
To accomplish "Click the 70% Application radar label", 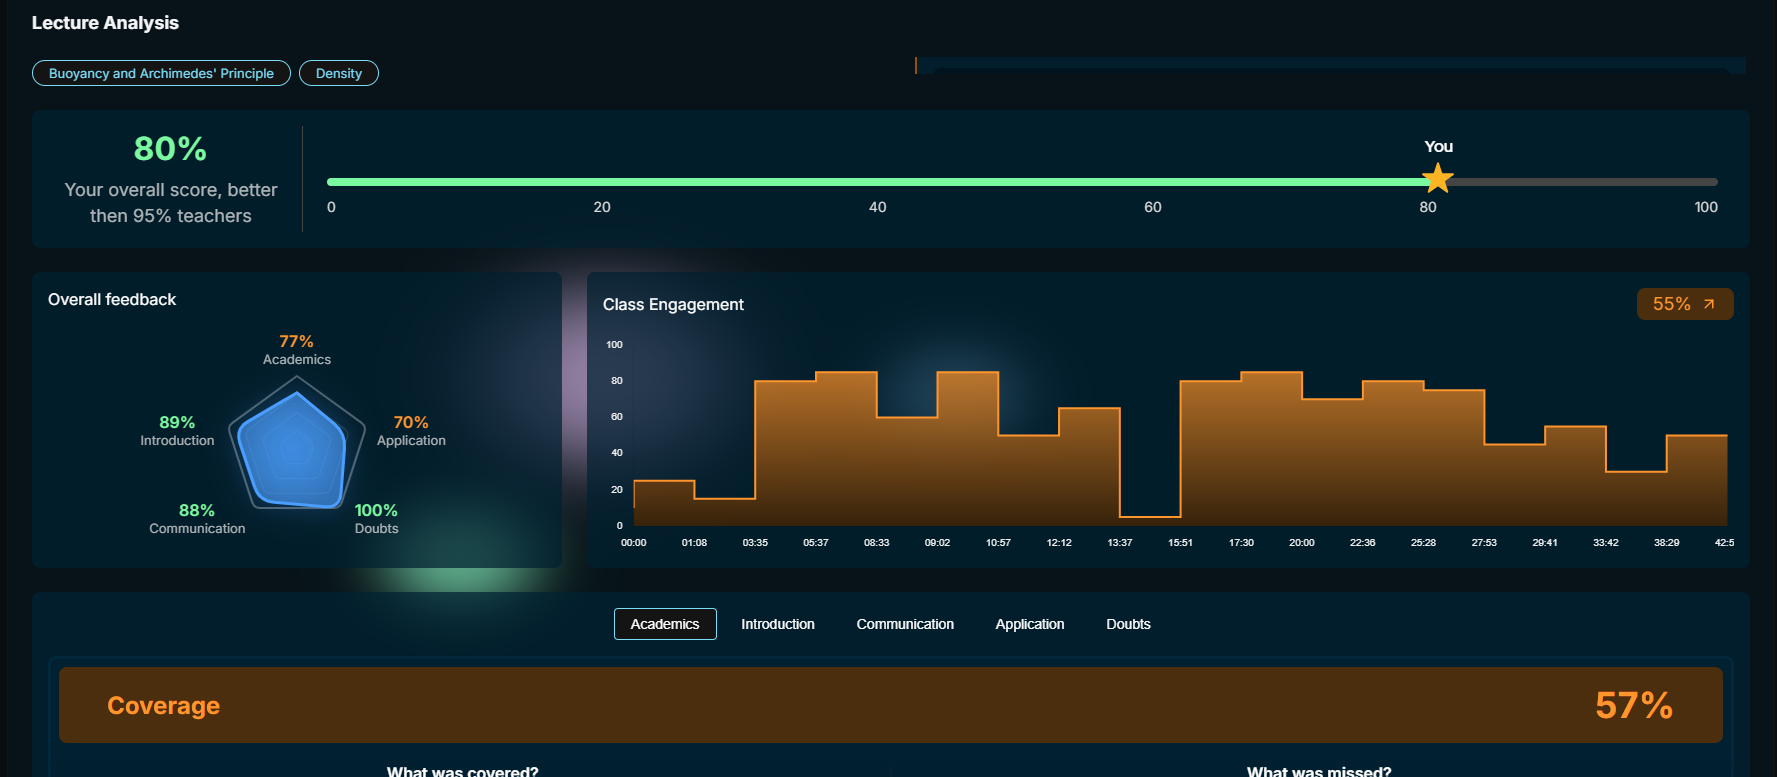I will (x=411, y=430).
